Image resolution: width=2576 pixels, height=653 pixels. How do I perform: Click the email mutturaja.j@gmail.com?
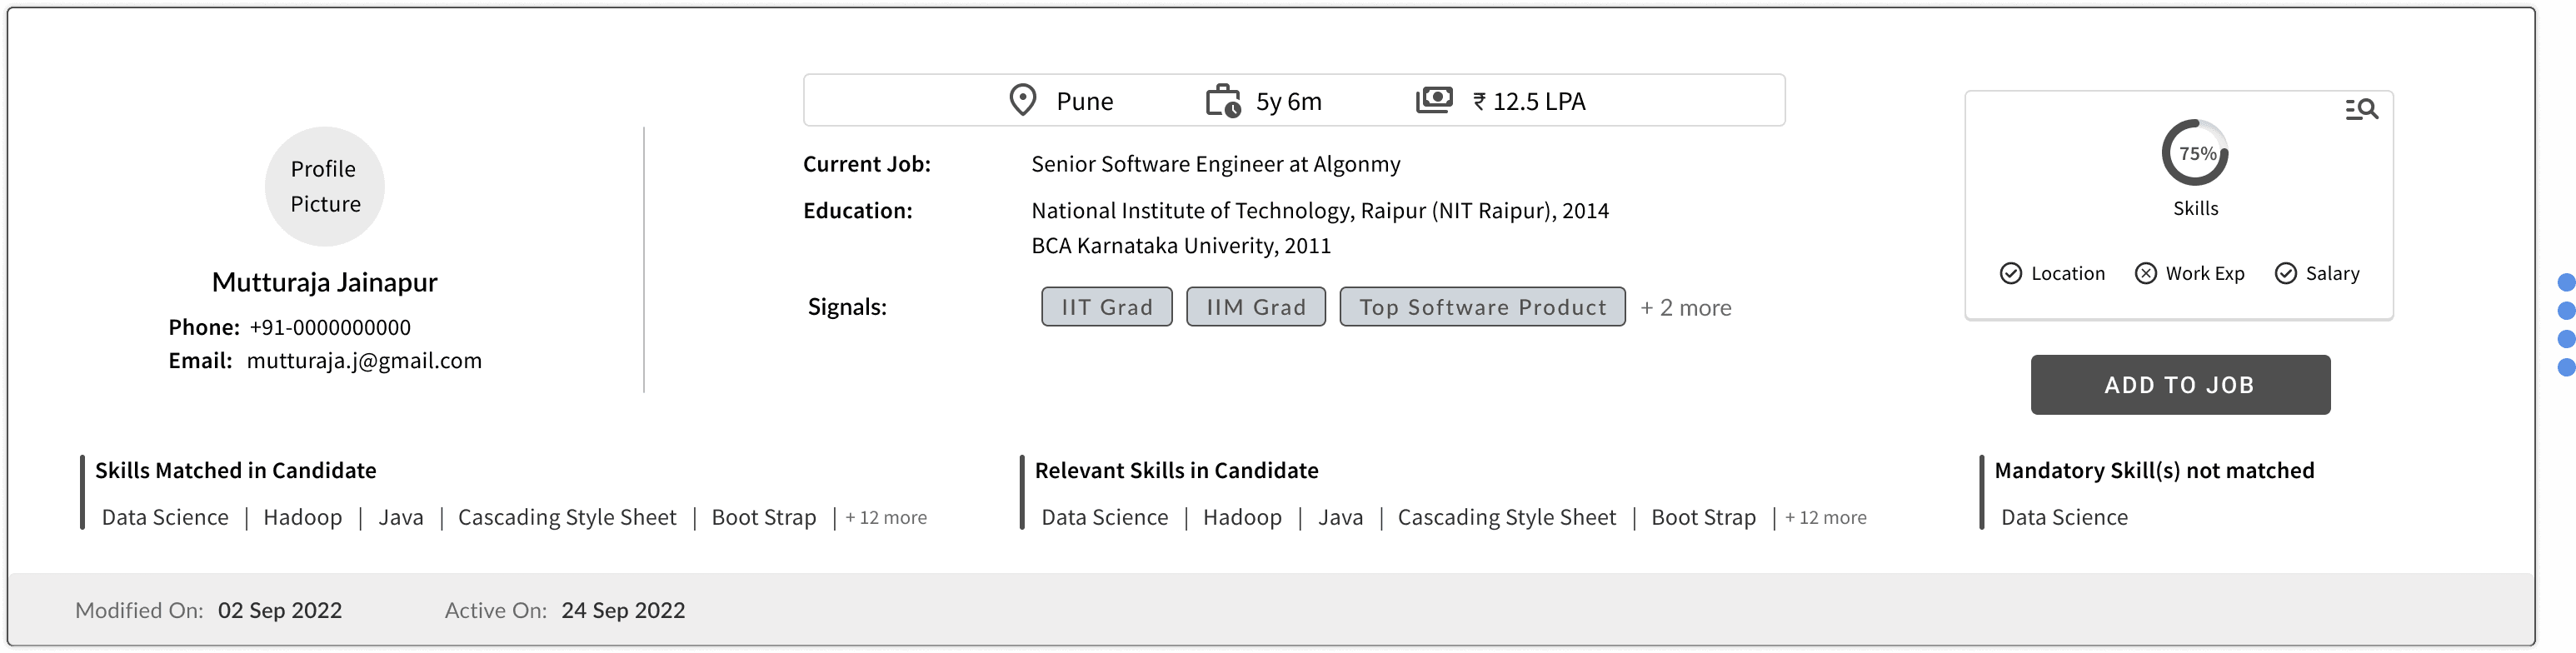[364, 361]
